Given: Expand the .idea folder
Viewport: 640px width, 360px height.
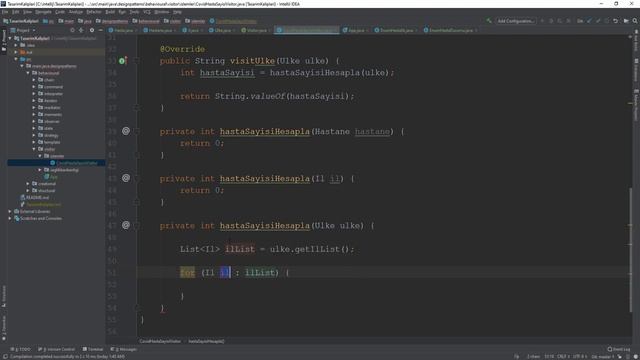Looking at the screenshot, I should [x=16, y=45].
